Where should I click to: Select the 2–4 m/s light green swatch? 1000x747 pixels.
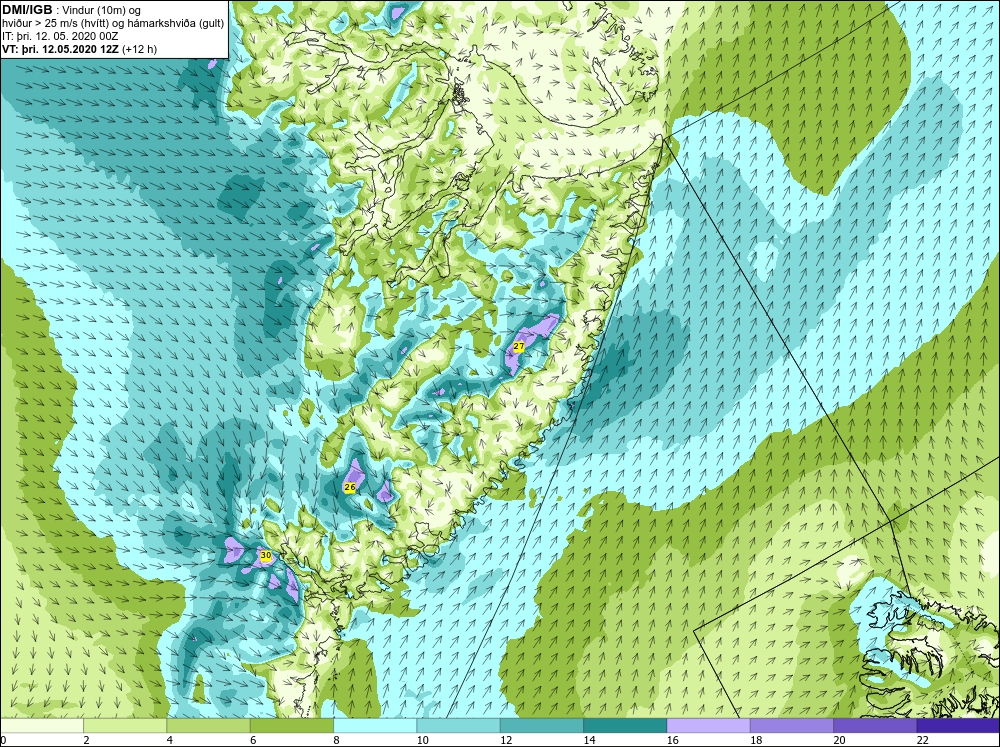125,725
